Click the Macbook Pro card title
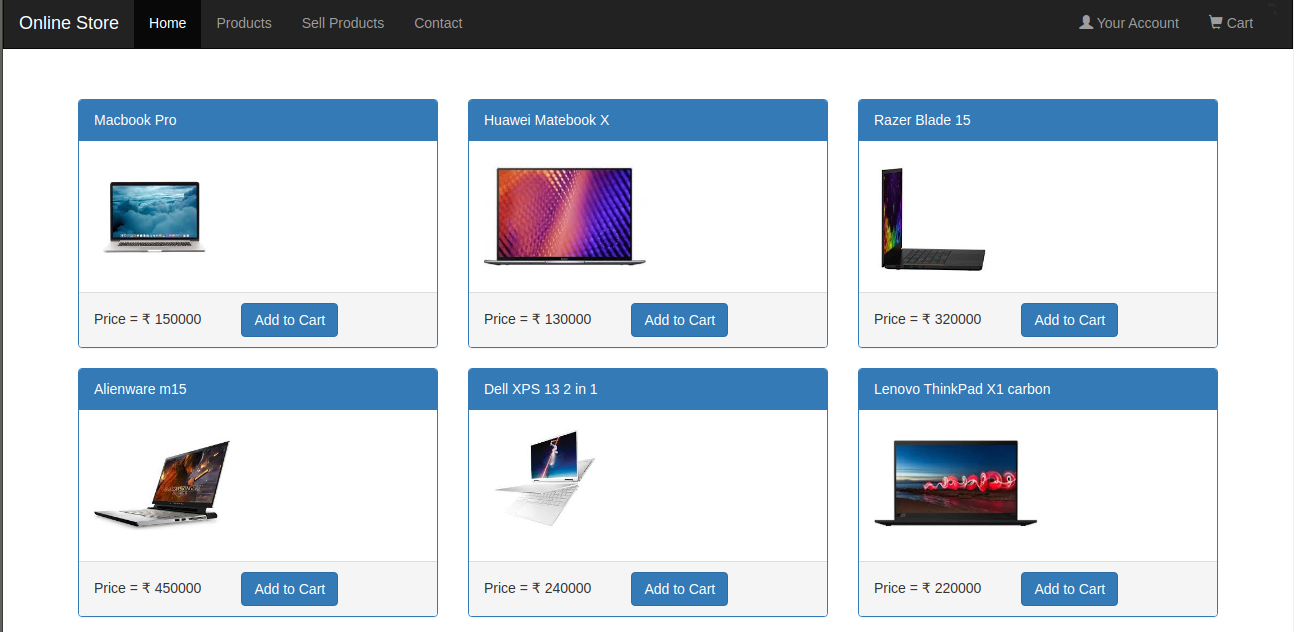 (135, 120)
